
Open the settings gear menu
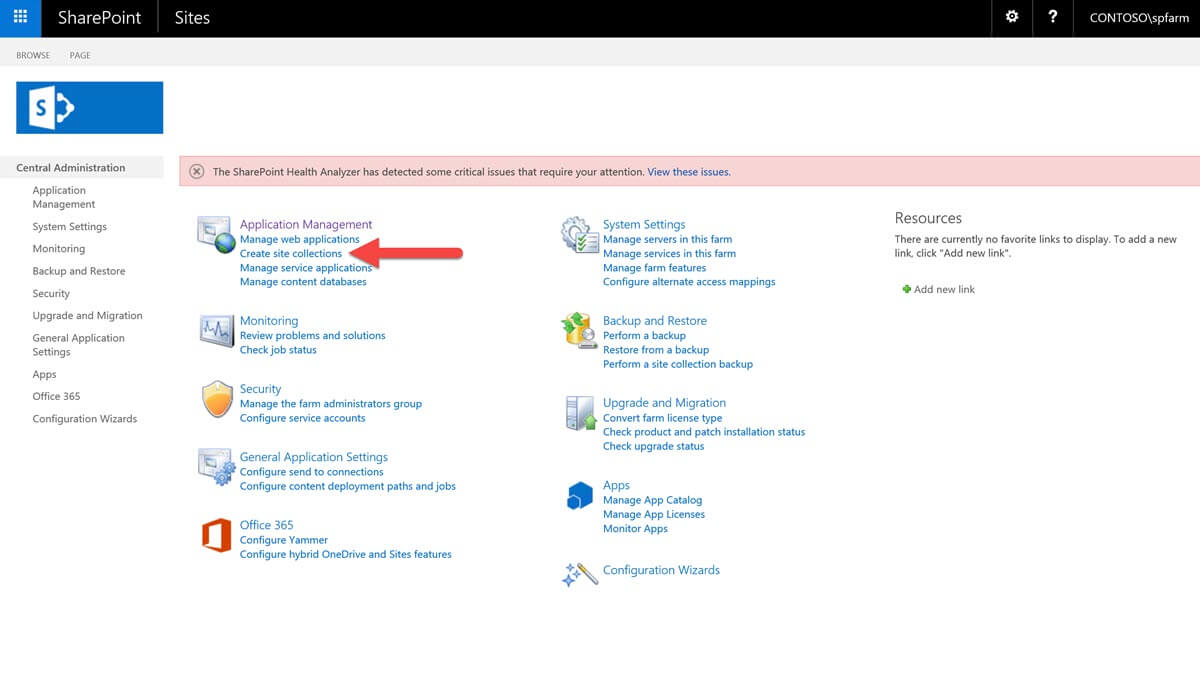pyautogui.click(x=1012, y=17)
